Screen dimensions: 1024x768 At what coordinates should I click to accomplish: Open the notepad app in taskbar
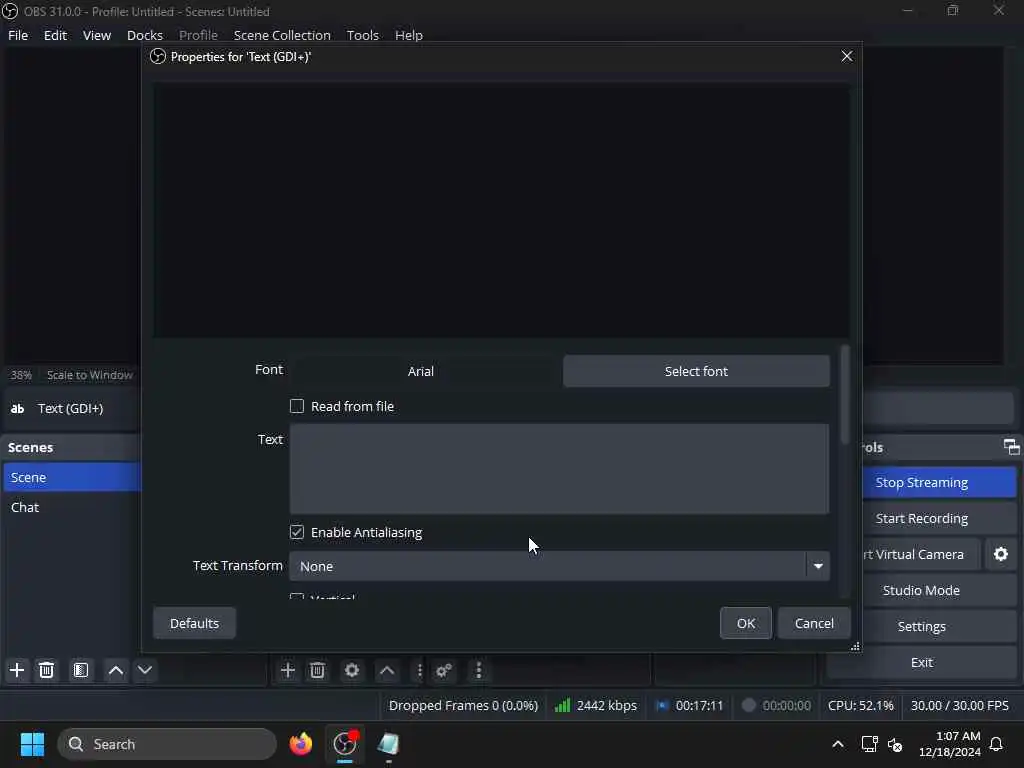388,744
